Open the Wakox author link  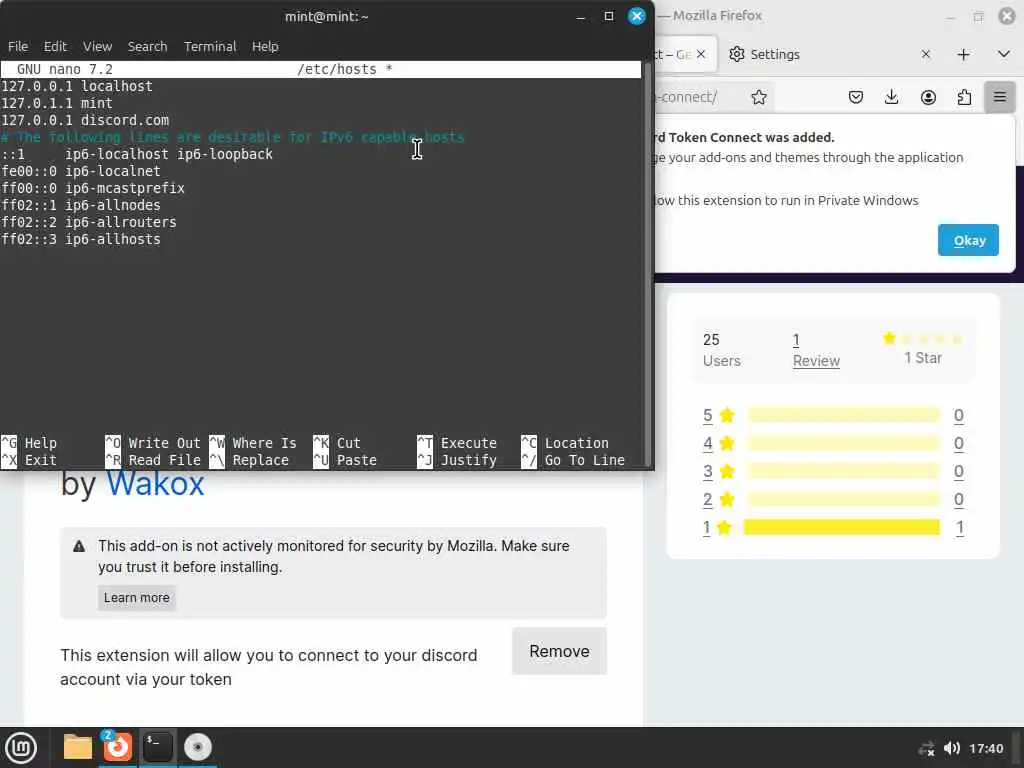[155, 483]
